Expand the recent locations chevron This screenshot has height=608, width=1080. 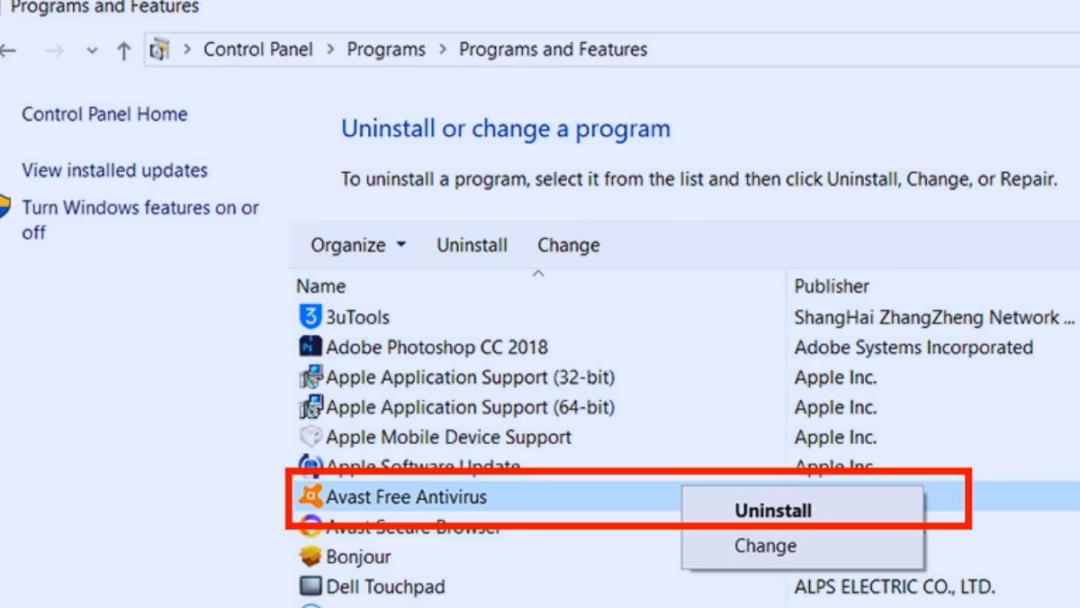point(92,51)
